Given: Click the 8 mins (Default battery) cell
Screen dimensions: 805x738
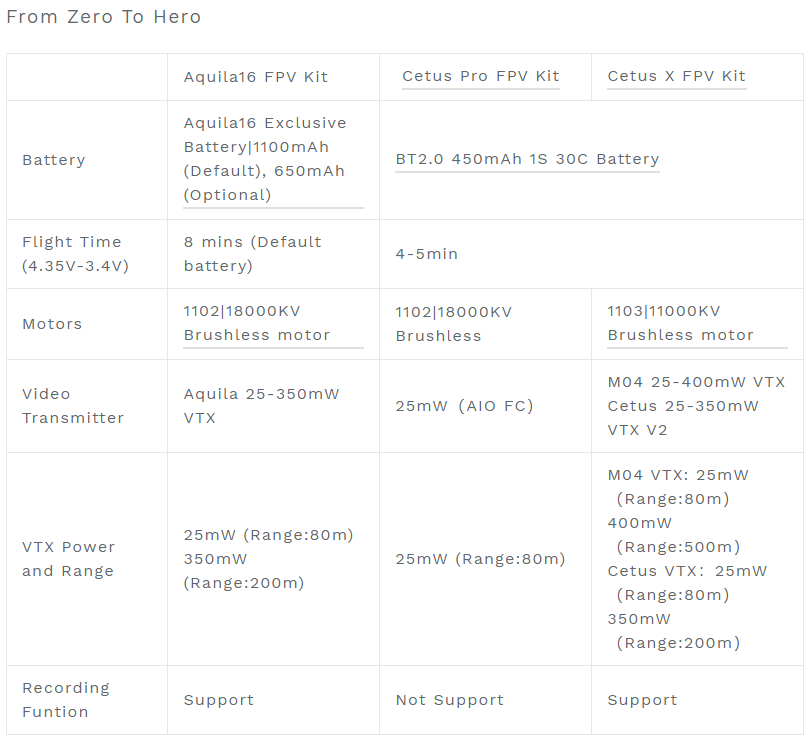Looking at the screenshot, I should [x=252, y=254].
